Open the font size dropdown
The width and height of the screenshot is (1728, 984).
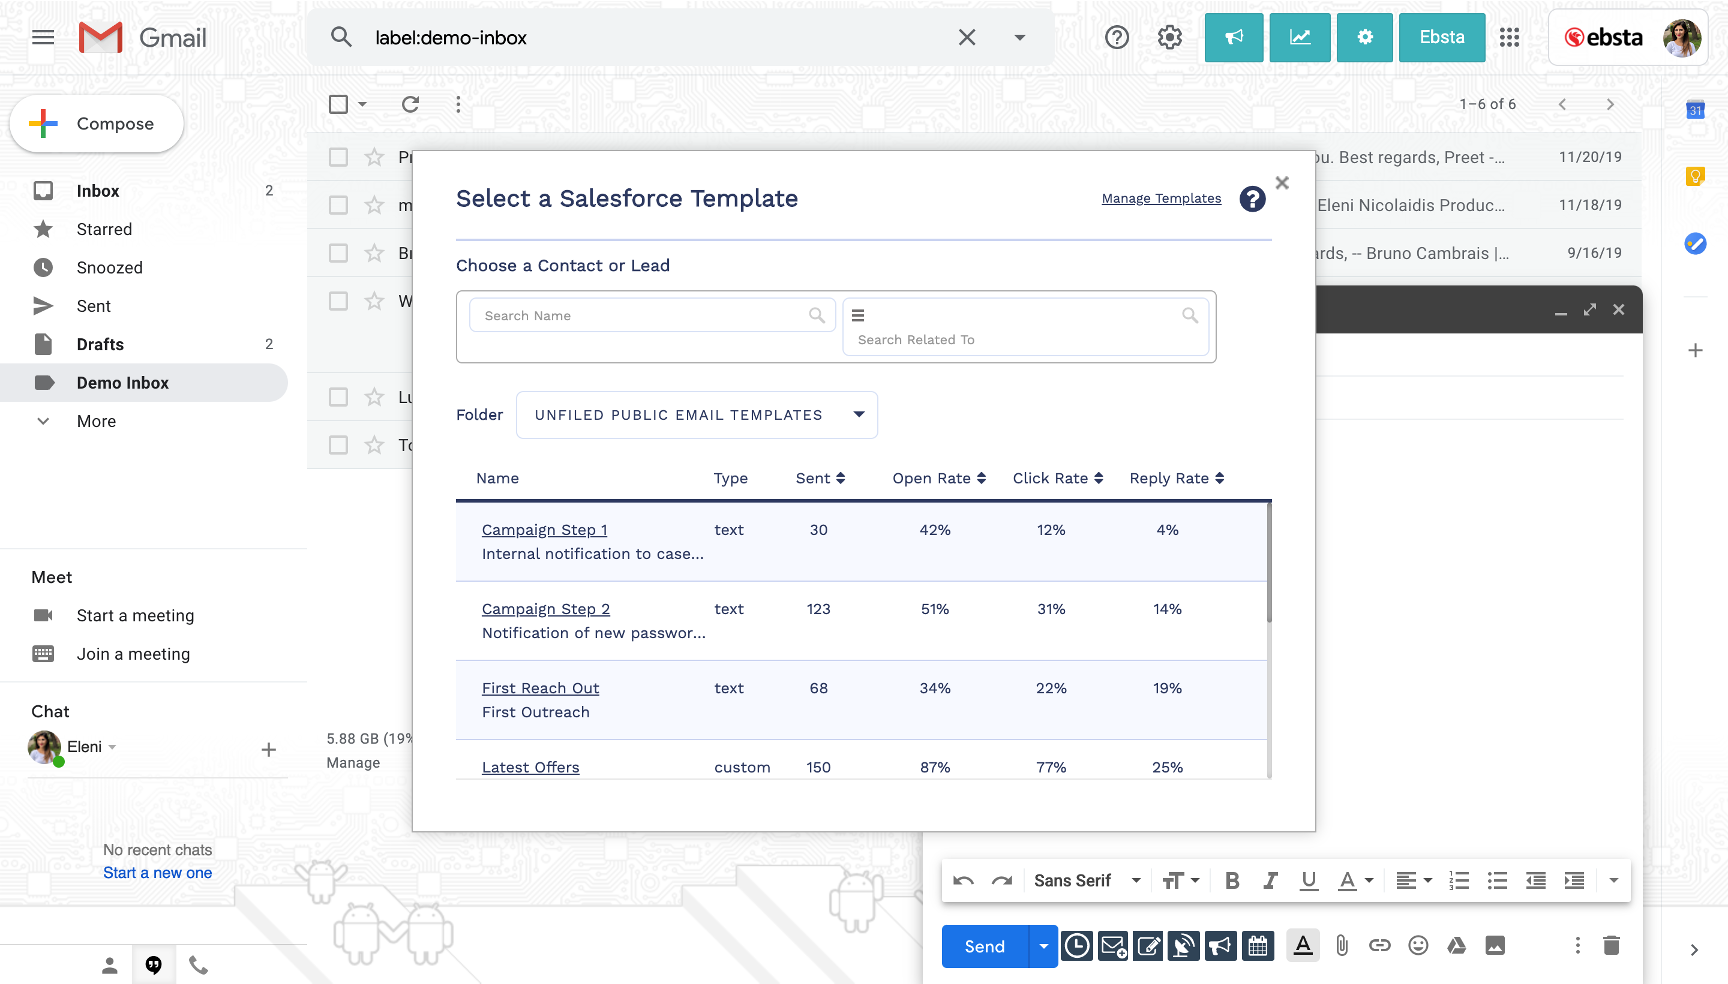[x=1181, y=881]
